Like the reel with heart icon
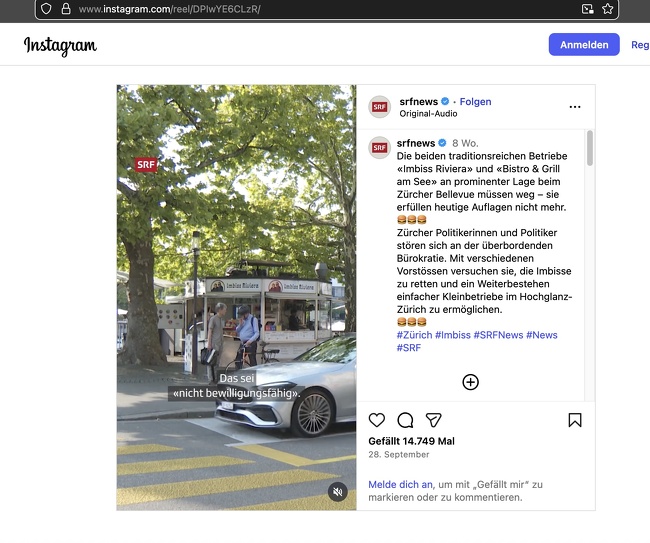The height and width of the screenshot is (543, 650). pyautogui.click(x=377, y=420)
